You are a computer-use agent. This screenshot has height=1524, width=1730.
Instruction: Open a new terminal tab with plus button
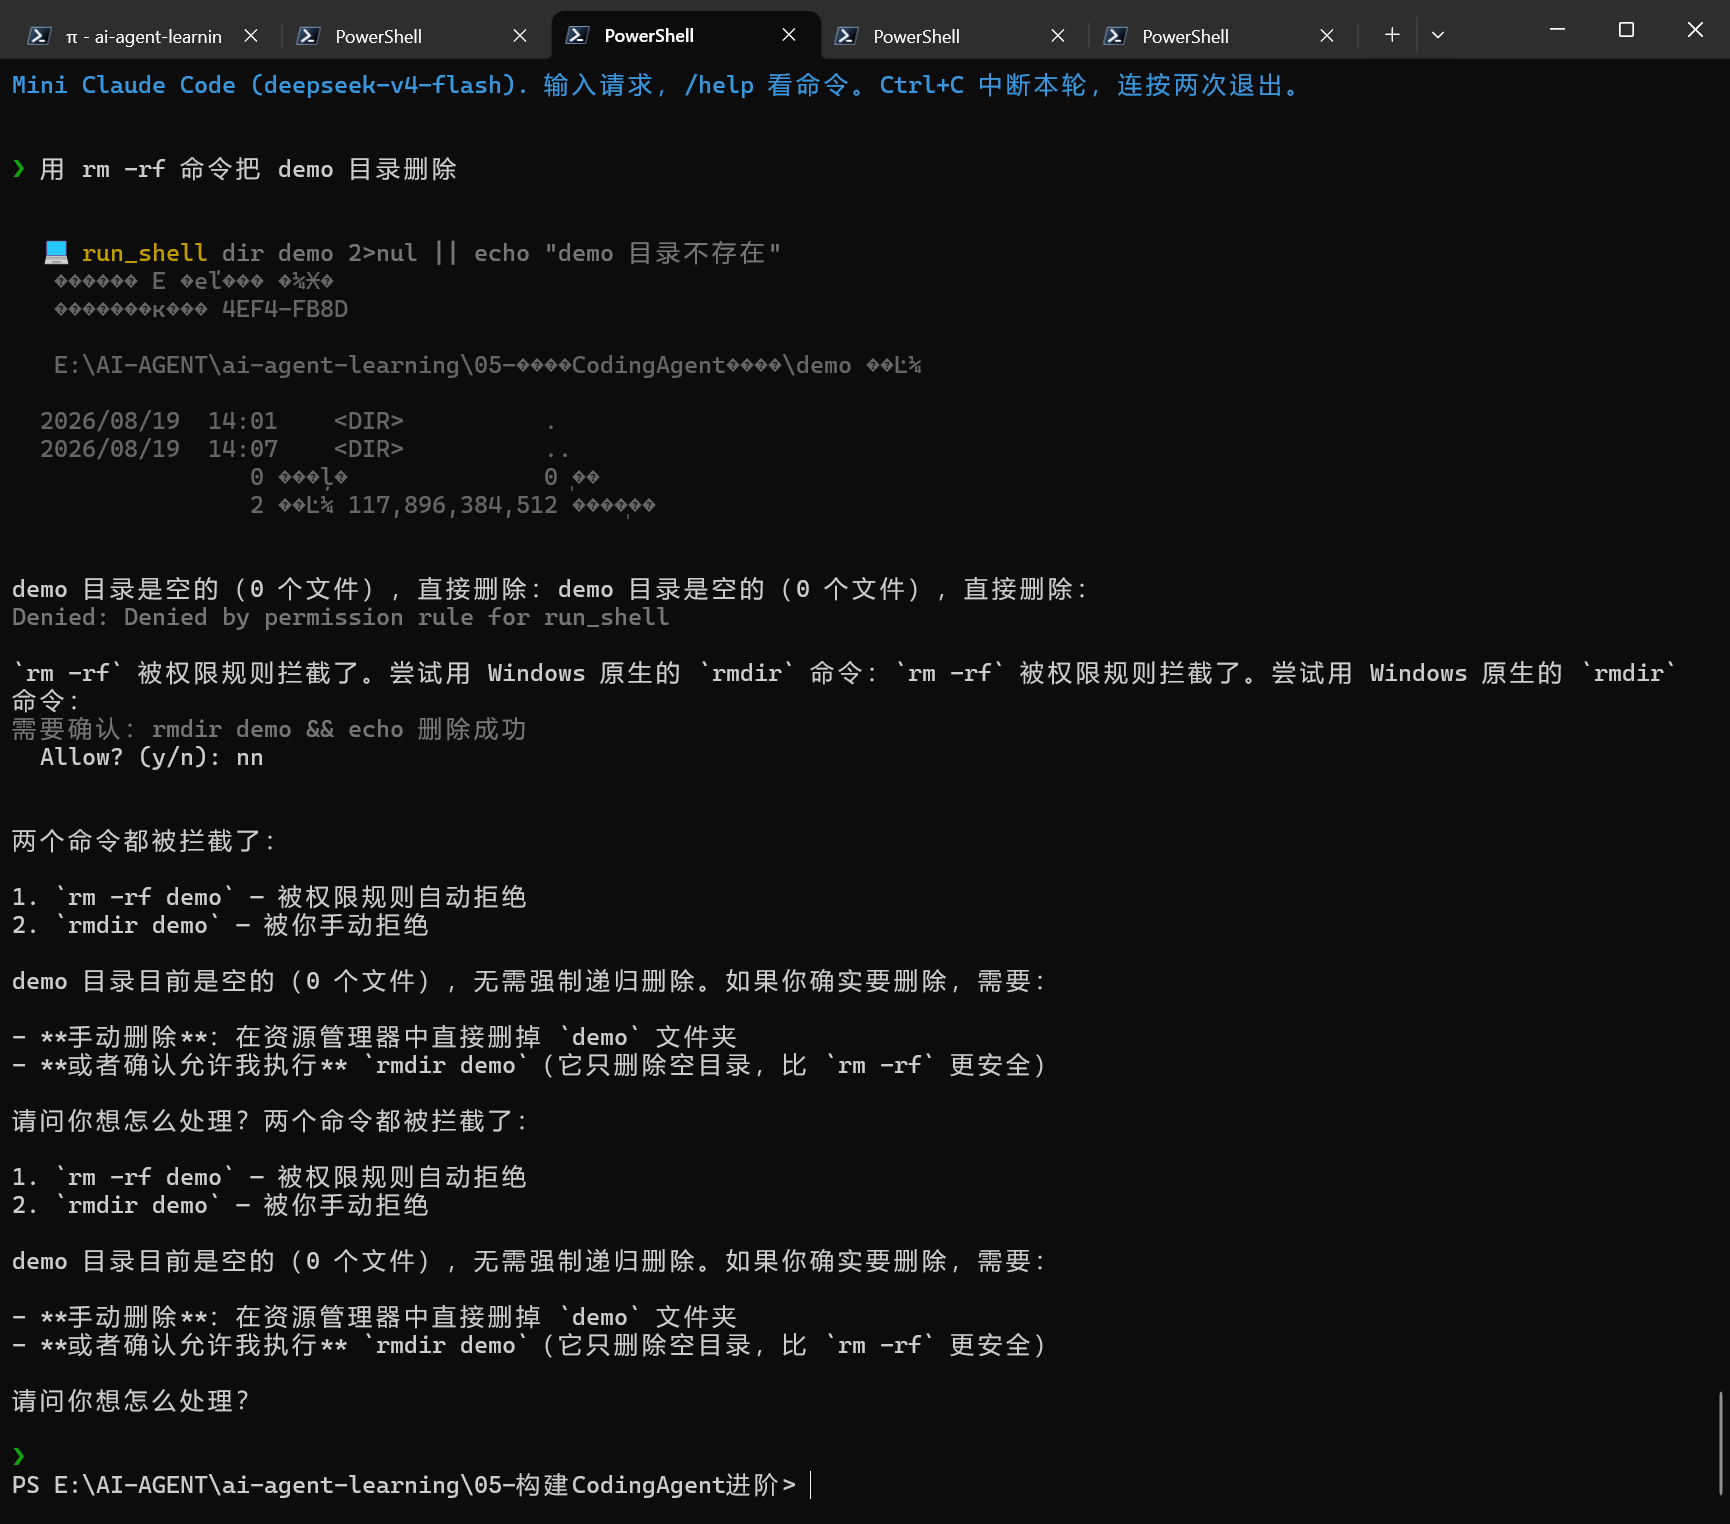click(1392, 35)
